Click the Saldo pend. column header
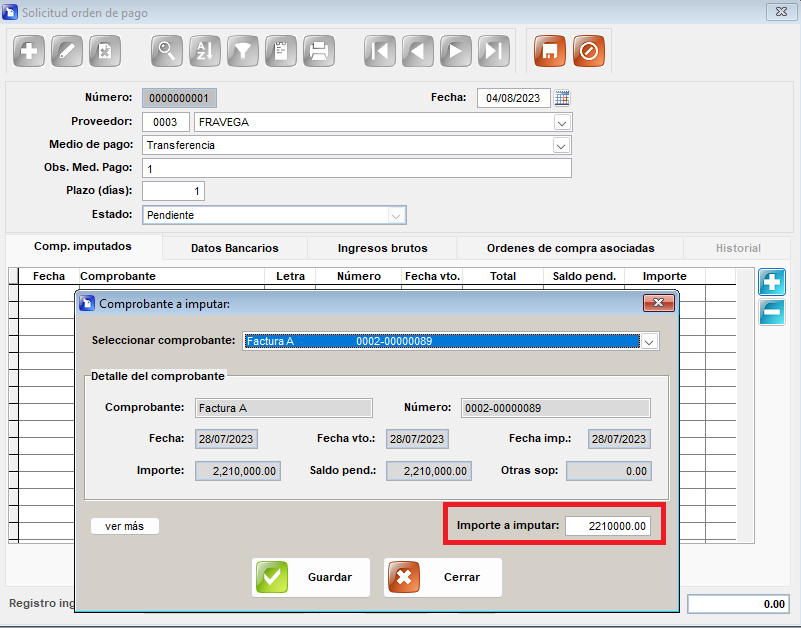Image resolution: width=801 pixels, height=628 pixels. click(x=584, y=276)
